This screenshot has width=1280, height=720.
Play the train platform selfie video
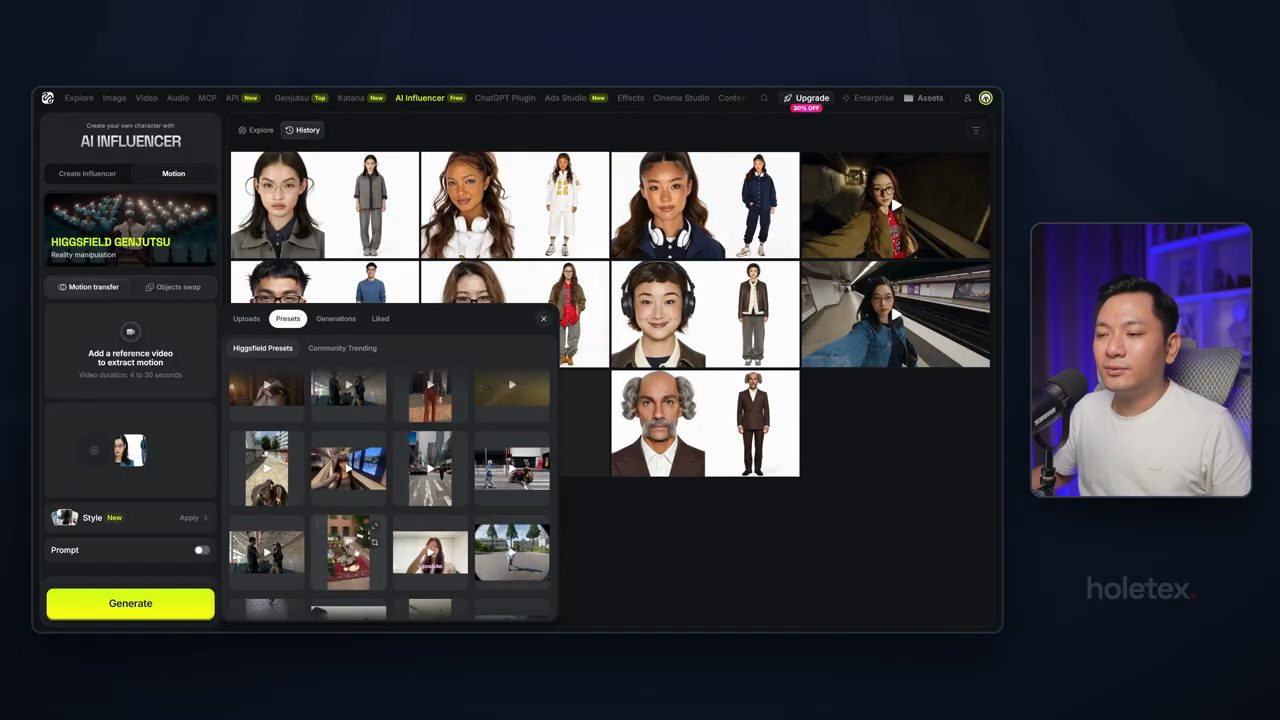point(896,315)
